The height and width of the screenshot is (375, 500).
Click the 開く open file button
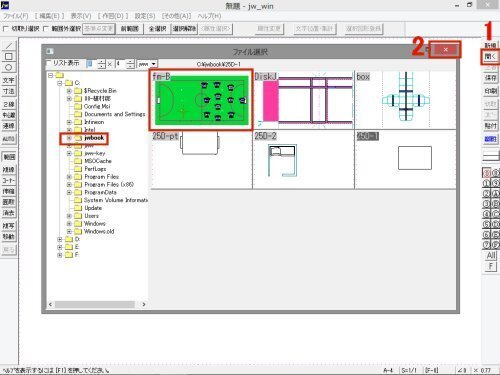tap(490, 57)
